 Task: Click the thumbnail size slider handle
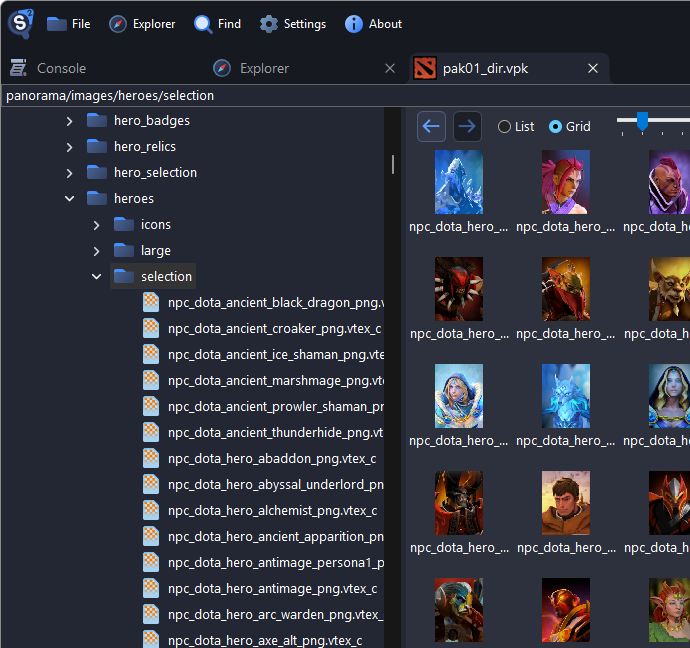pos(642,121)
